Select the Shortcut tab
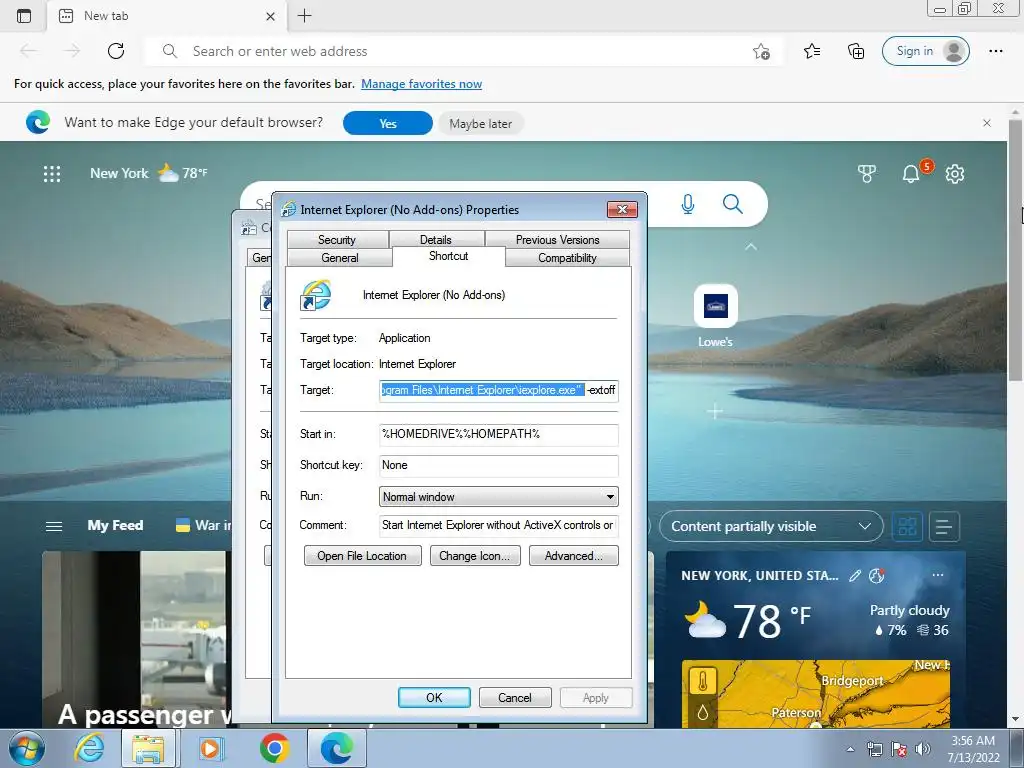1024x768 pixels. pos(449,256)
